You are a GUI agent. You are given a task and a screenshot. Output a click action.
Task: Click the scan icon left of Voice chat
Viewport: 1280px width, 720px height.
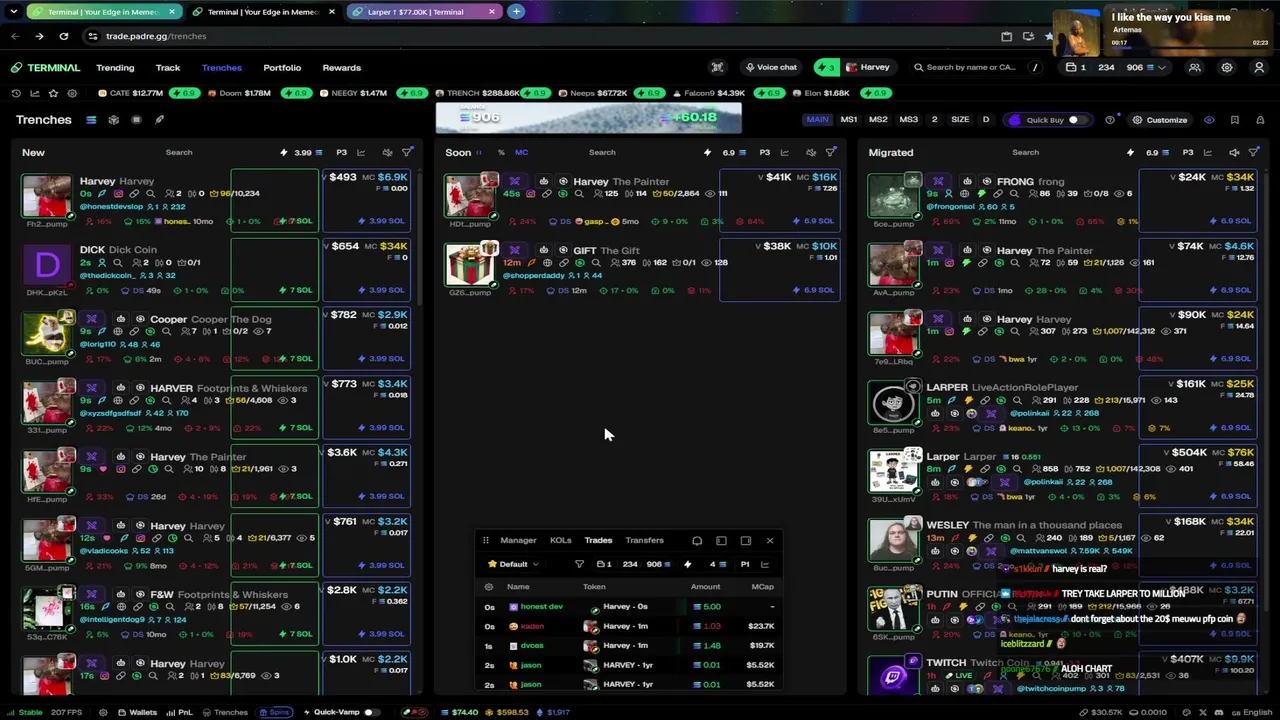click(x=717, y=68)
